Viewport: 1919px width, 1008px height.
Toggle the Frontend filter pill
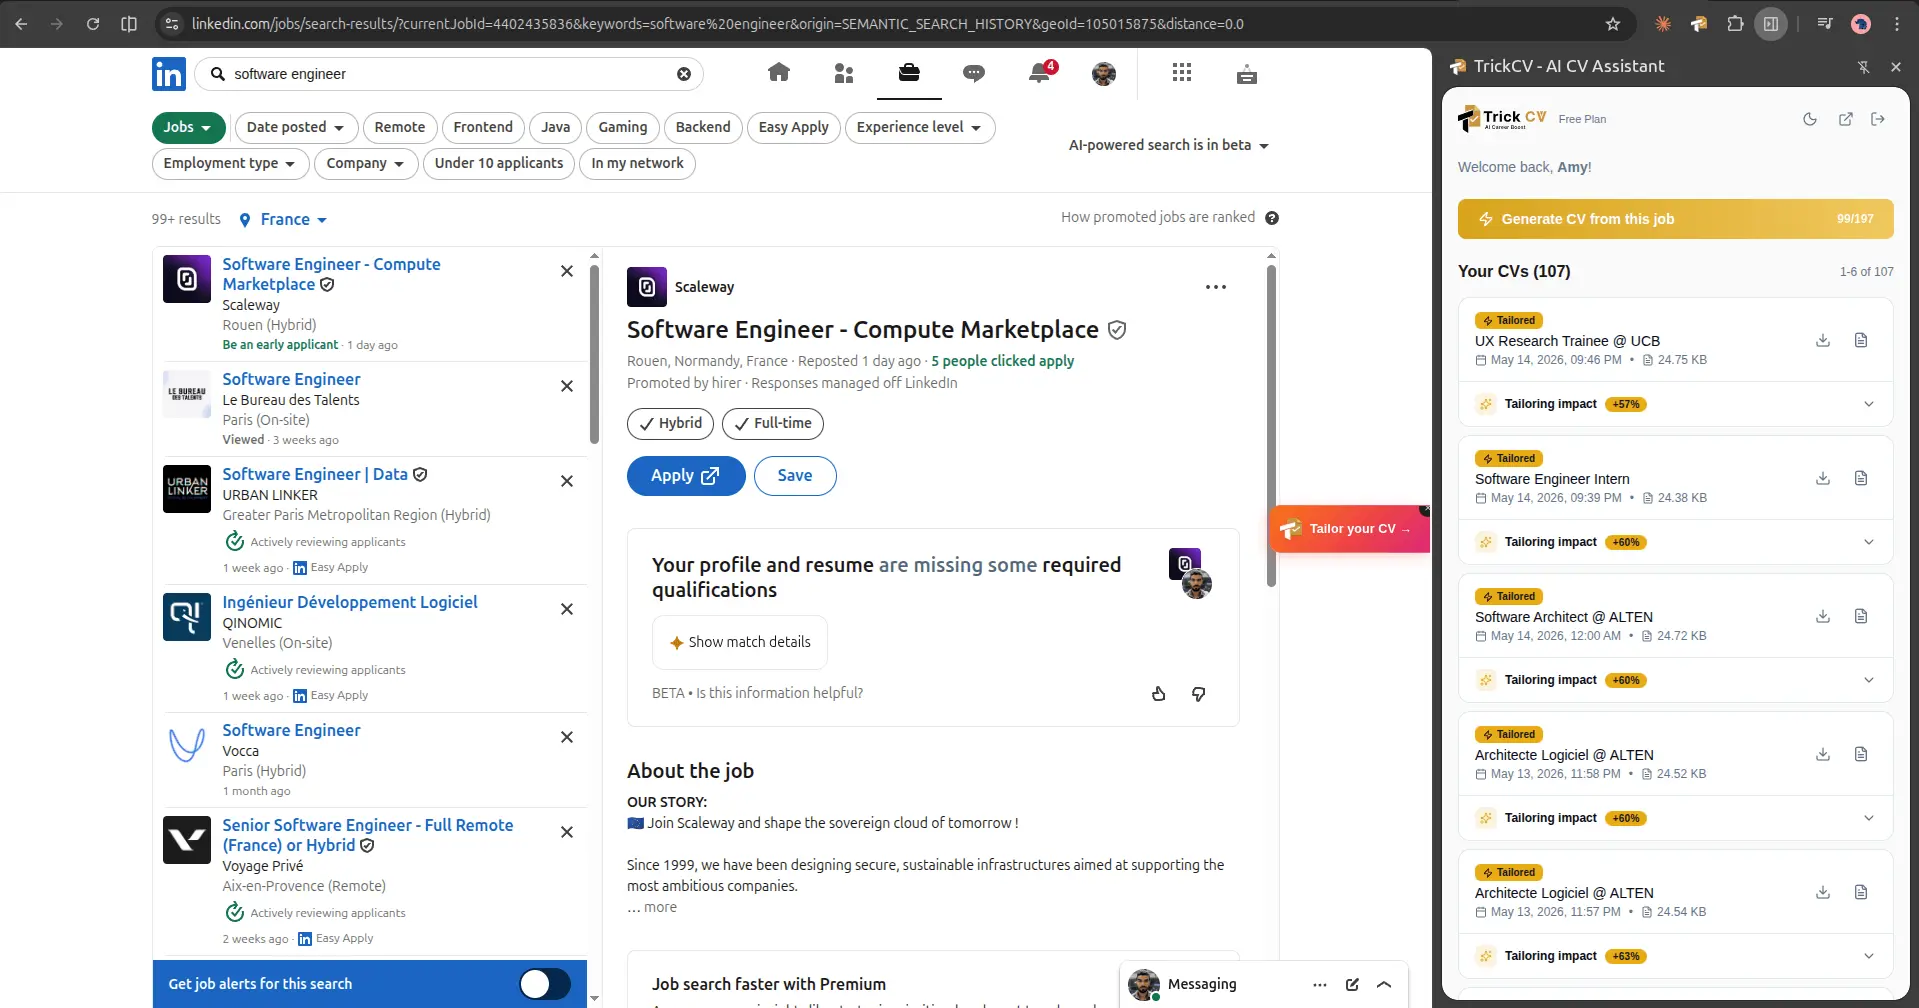coord(483,127)
